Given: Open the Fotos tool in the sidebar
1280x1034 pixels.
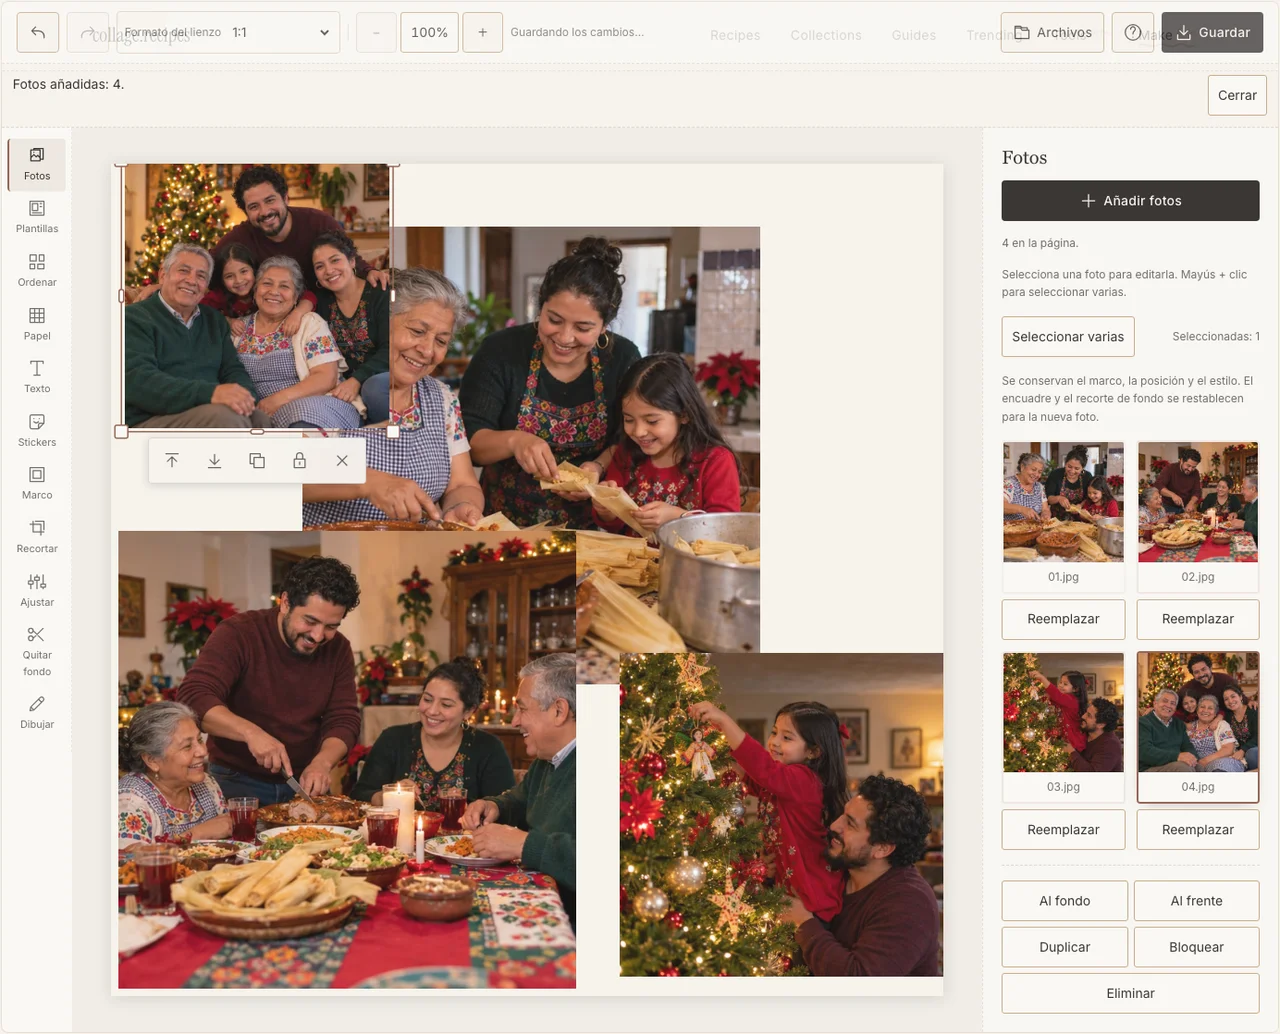Looking at the screenshot, I should point(37,164).
